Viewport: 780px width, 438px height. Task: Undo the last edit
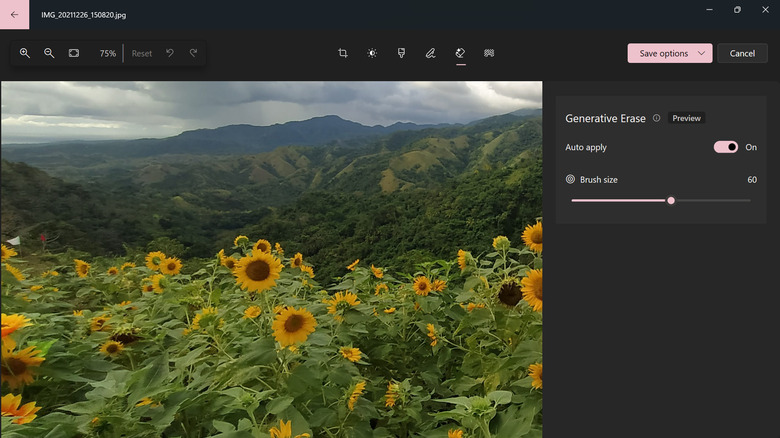point(170,53)
